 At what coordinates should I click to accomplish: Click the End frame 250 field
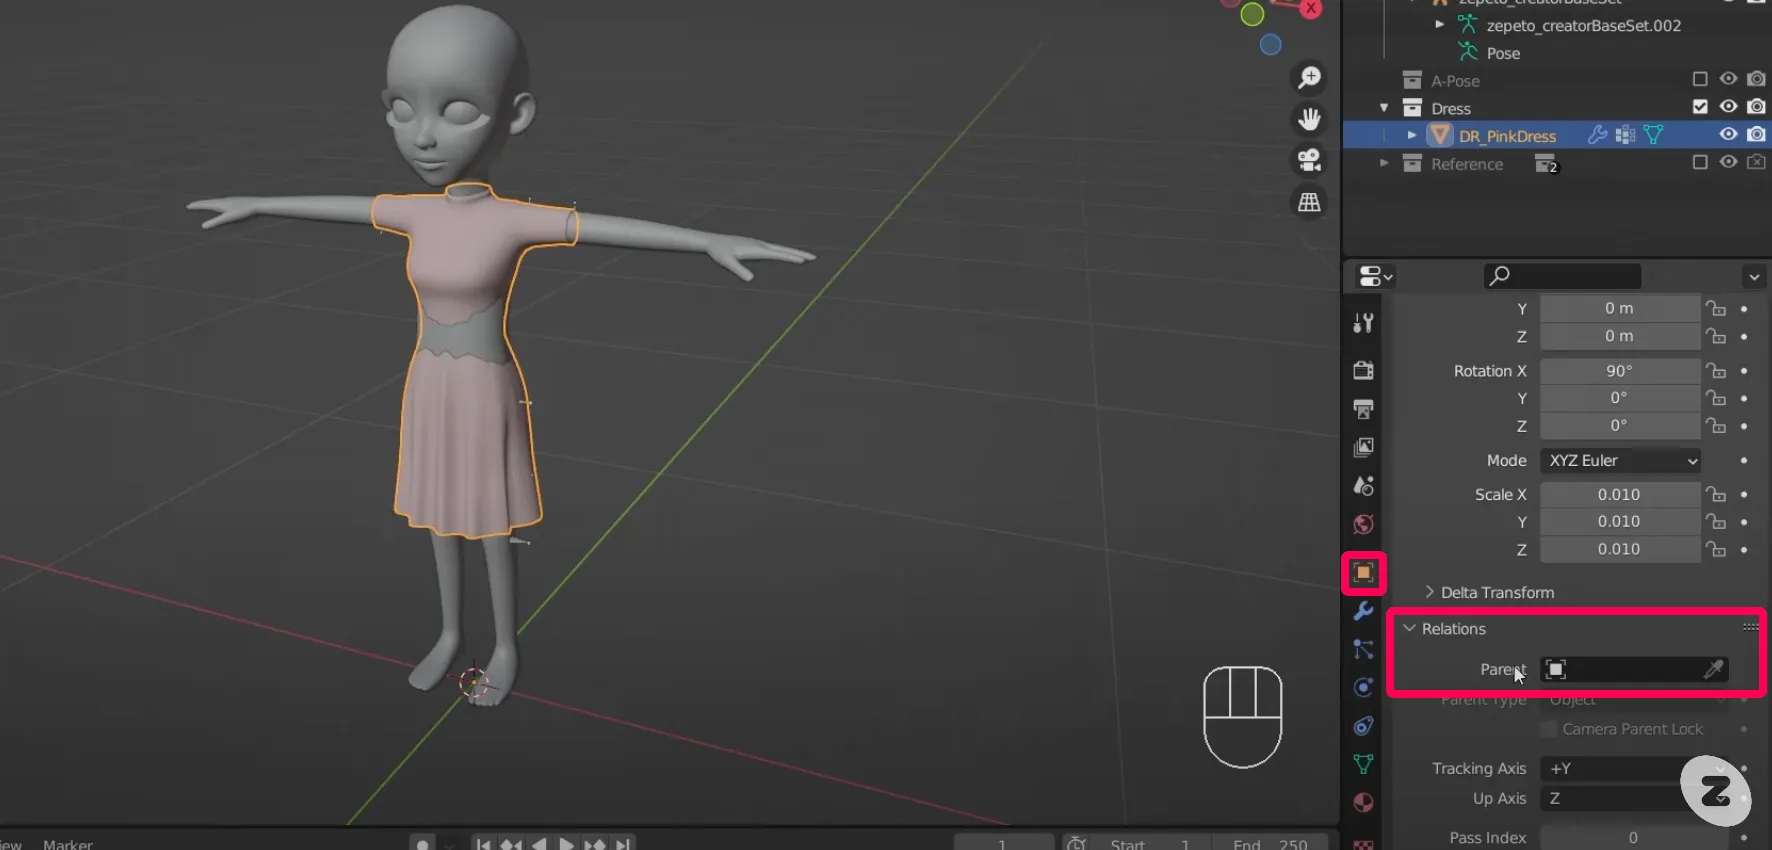pyautogui.click(x=1270, y=844)
